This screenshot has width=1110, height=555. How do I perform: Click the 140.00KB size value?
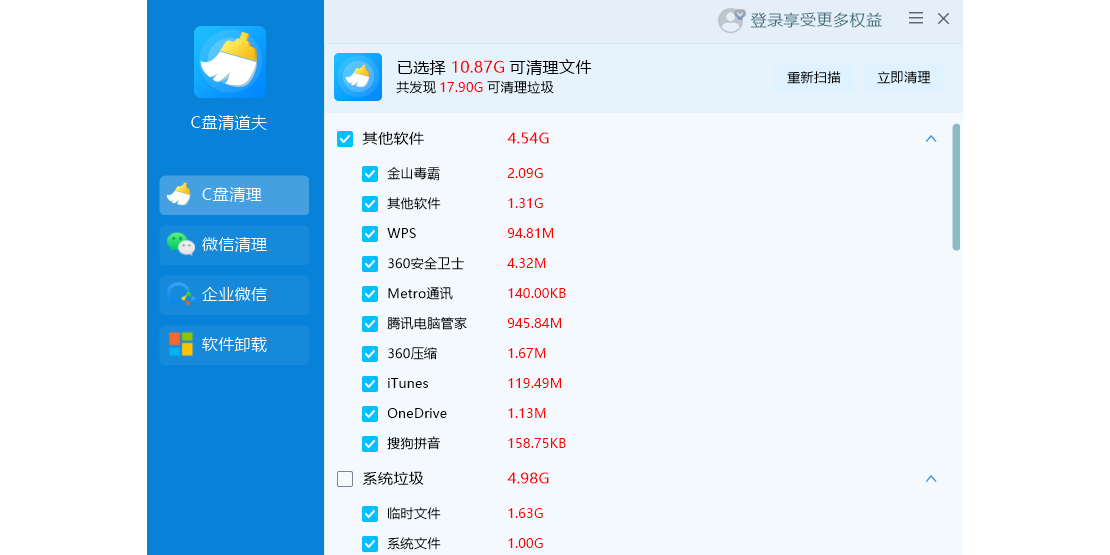(x=537, y=294)
